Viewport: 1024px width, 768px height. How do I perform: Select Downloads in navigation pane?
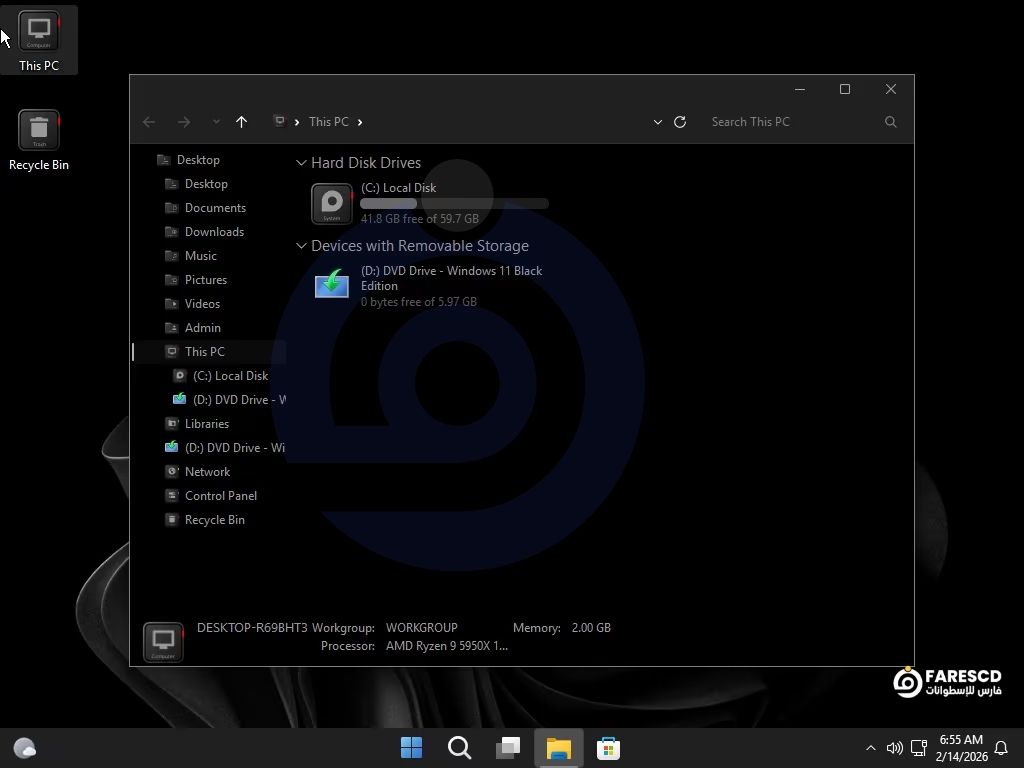(x=214, y=232)
